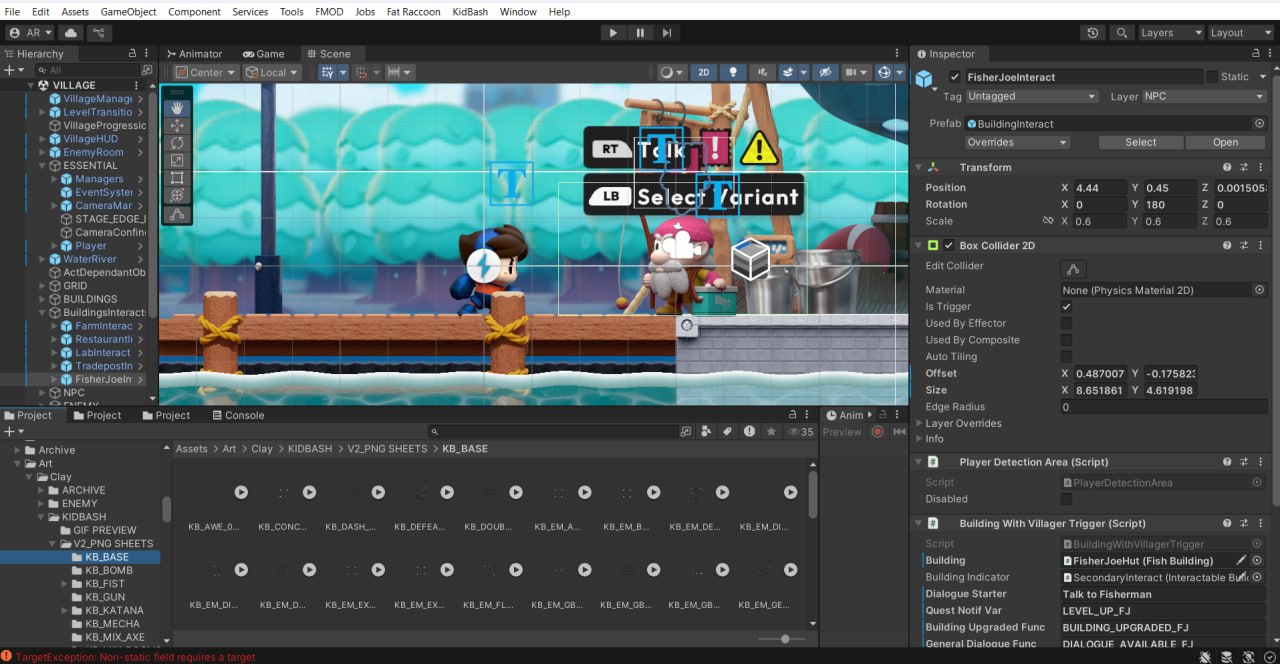Check Used By Composite
Screen dimensions: 1280x664
(1066, 340)
